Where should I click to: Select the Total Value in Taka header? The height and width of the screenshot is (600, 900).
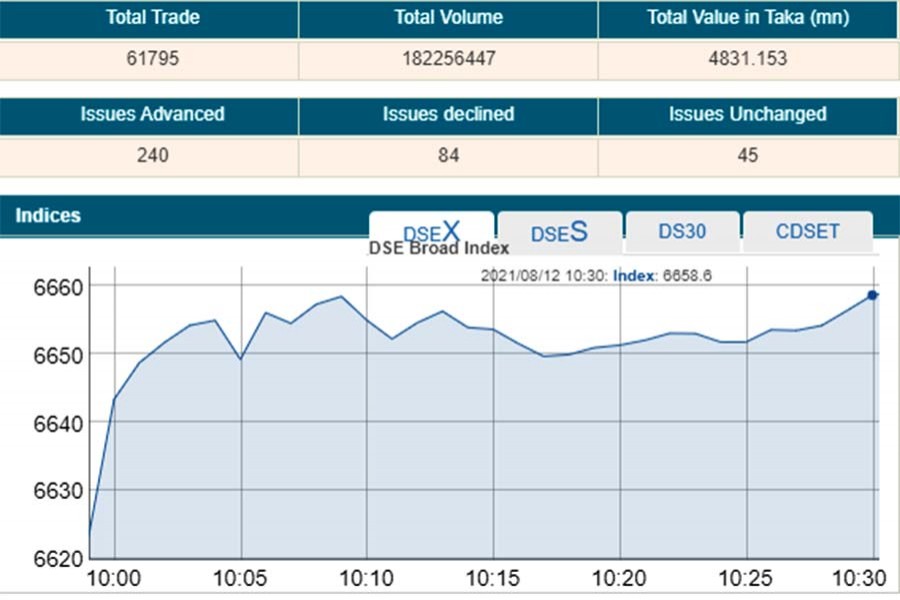(x=747, y=19)
